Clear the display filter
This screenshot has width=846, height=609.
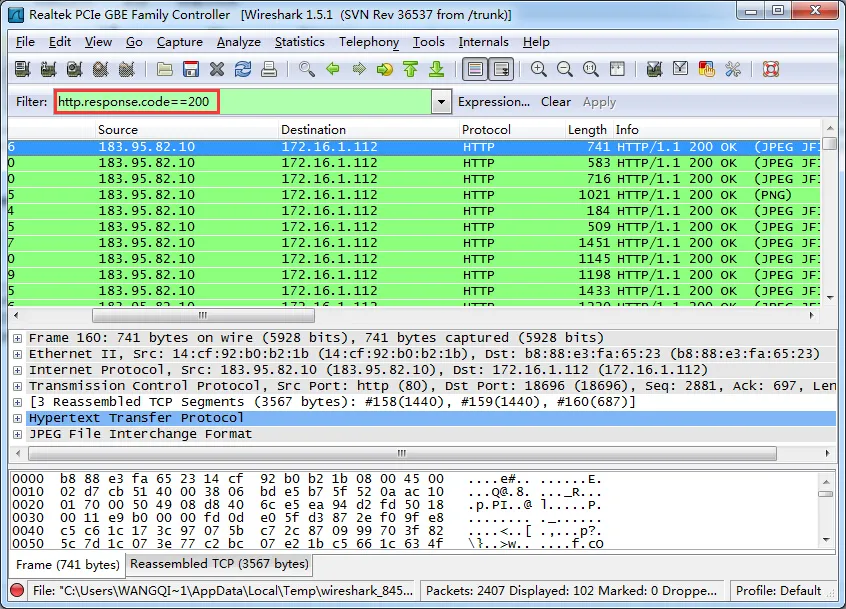(x=556, y=102)
